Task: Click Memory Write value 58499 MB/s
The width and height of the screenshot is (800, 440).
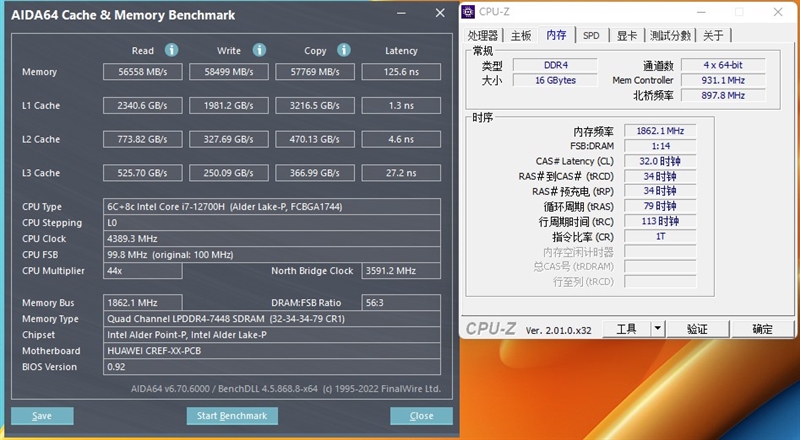Action: coord(229,72)
